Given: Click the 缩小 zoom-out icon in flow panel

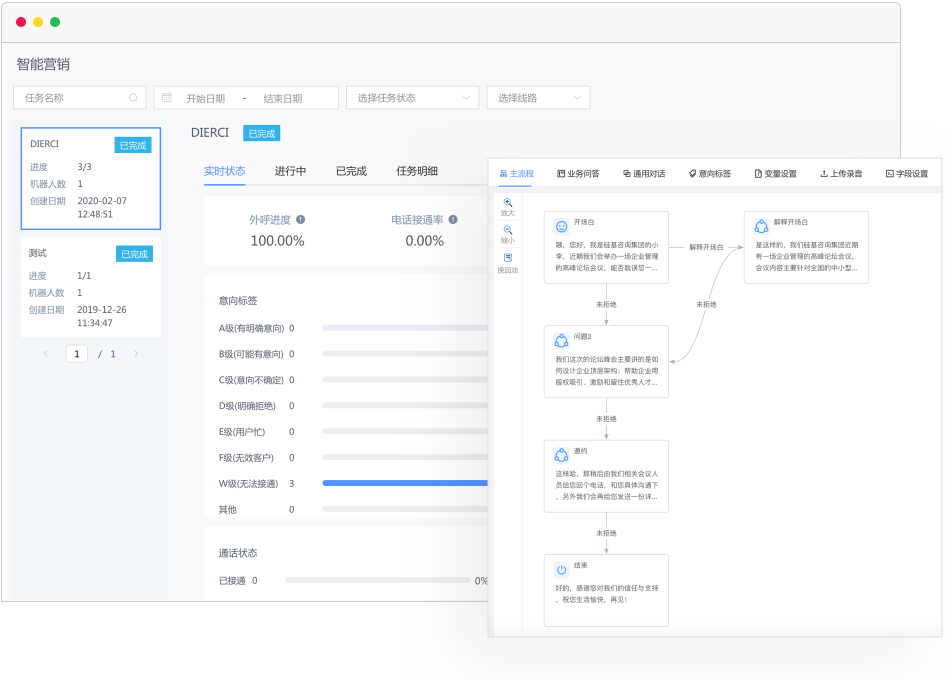Looking at the screenshot, I should coord(508,230).
